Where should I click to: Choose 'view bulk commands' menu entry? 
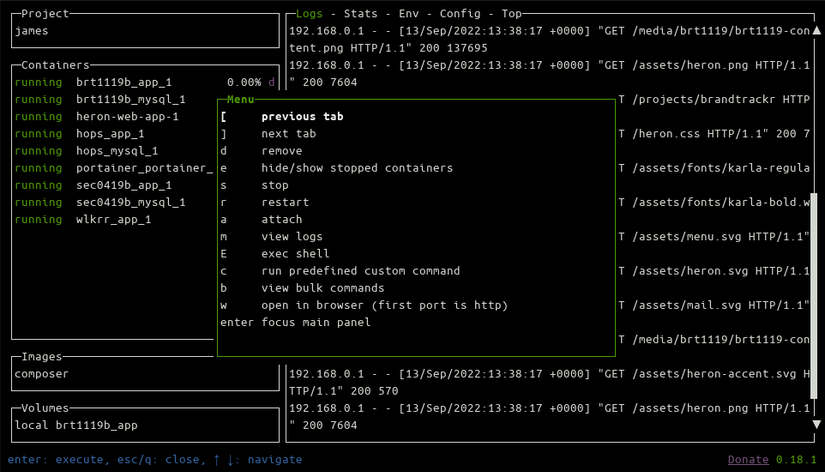416,288
